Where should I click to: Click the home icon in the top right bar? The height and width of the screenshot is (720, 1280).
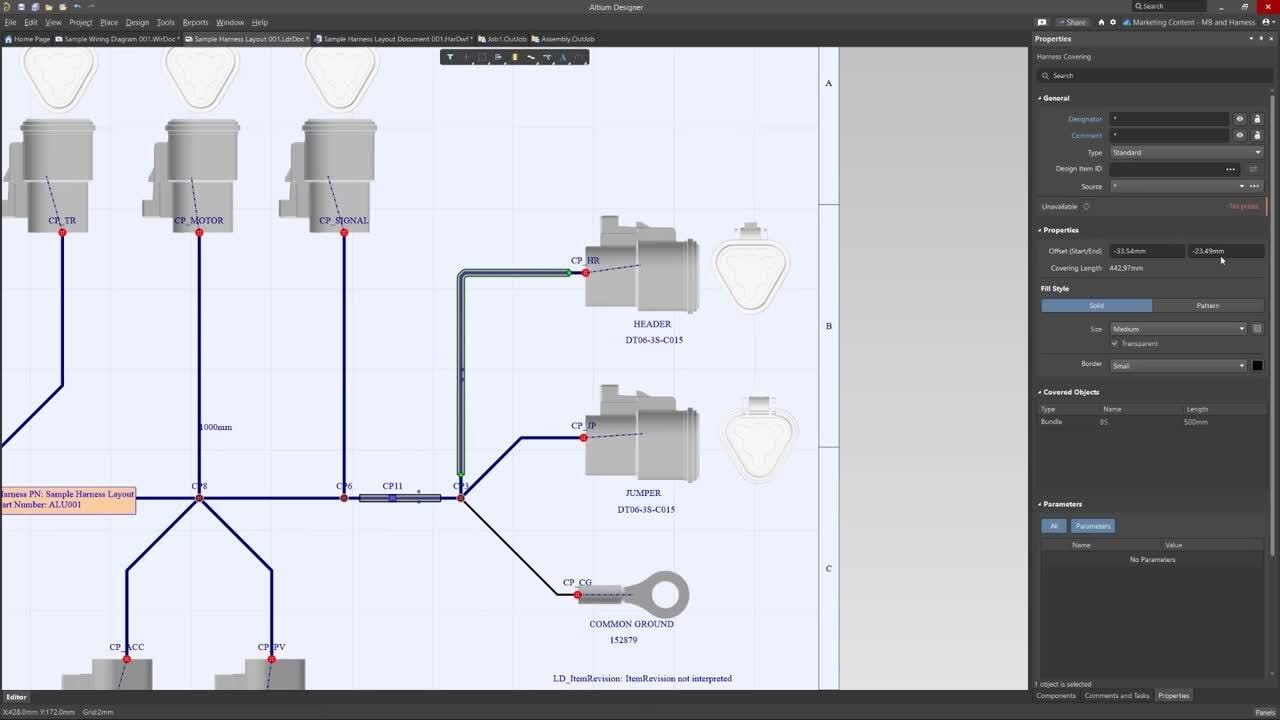[1101, 22]
